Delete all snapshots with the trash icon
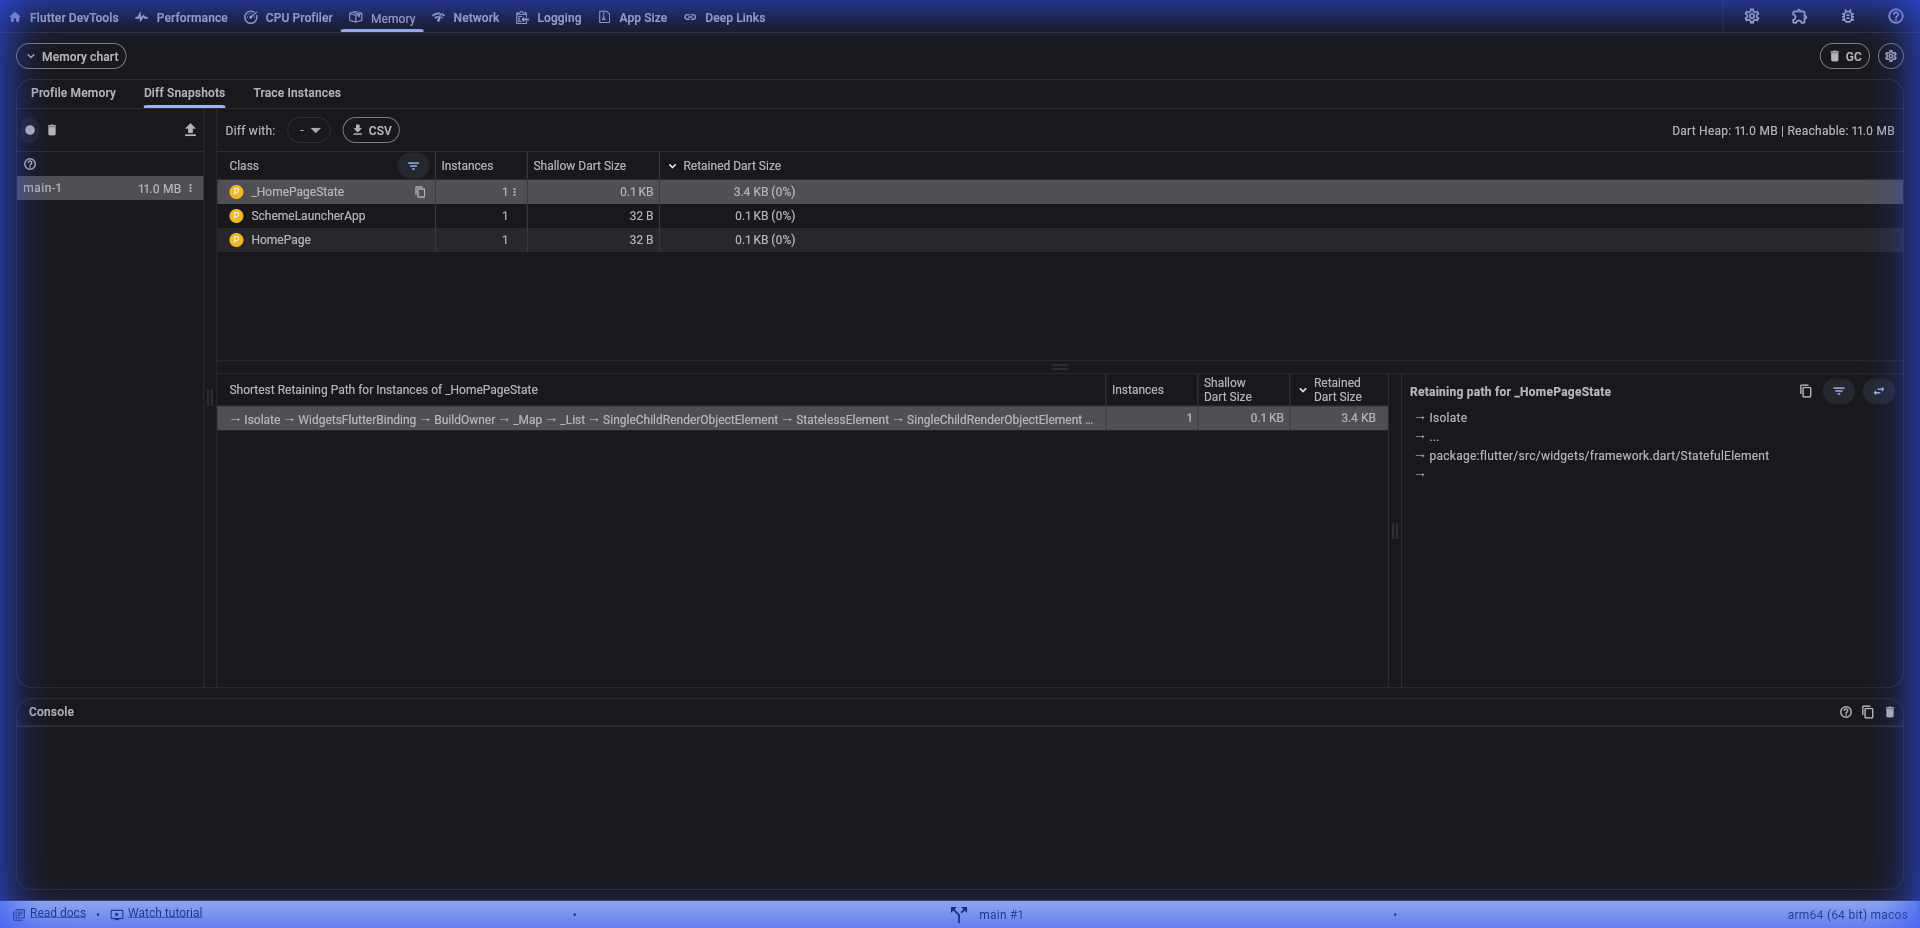The image size is (1920, 928). pos(52,130)
